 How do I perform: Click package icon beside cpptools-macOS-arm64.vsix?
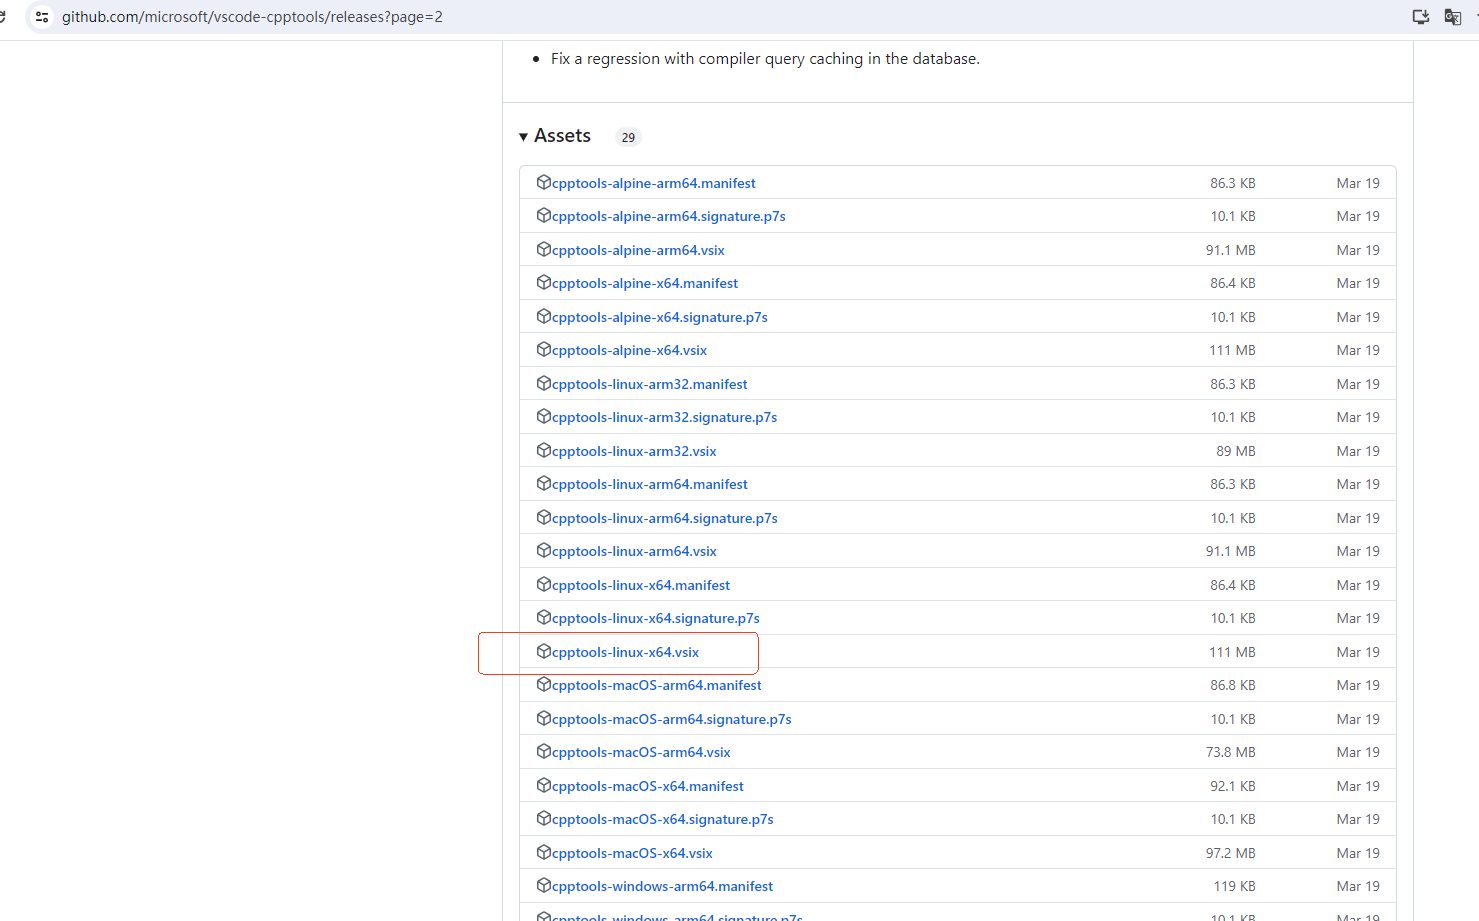coord(544,751)
